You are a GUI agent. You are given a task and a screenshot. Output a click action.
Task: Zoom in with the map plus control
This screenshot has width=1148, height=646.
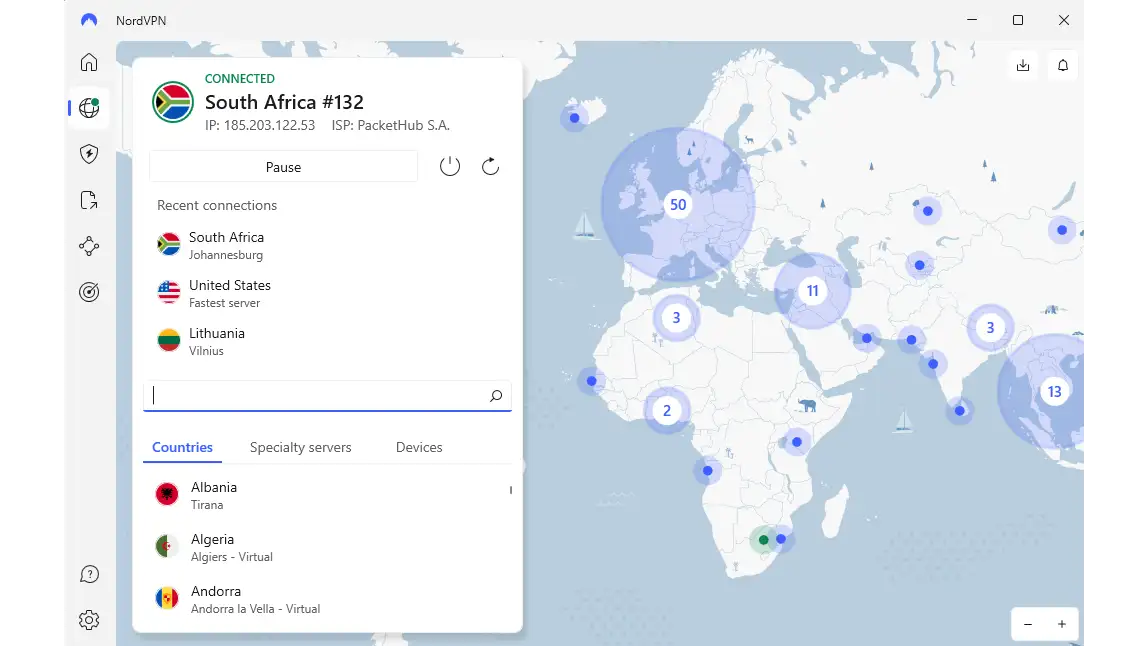[x=1063, y=623]
